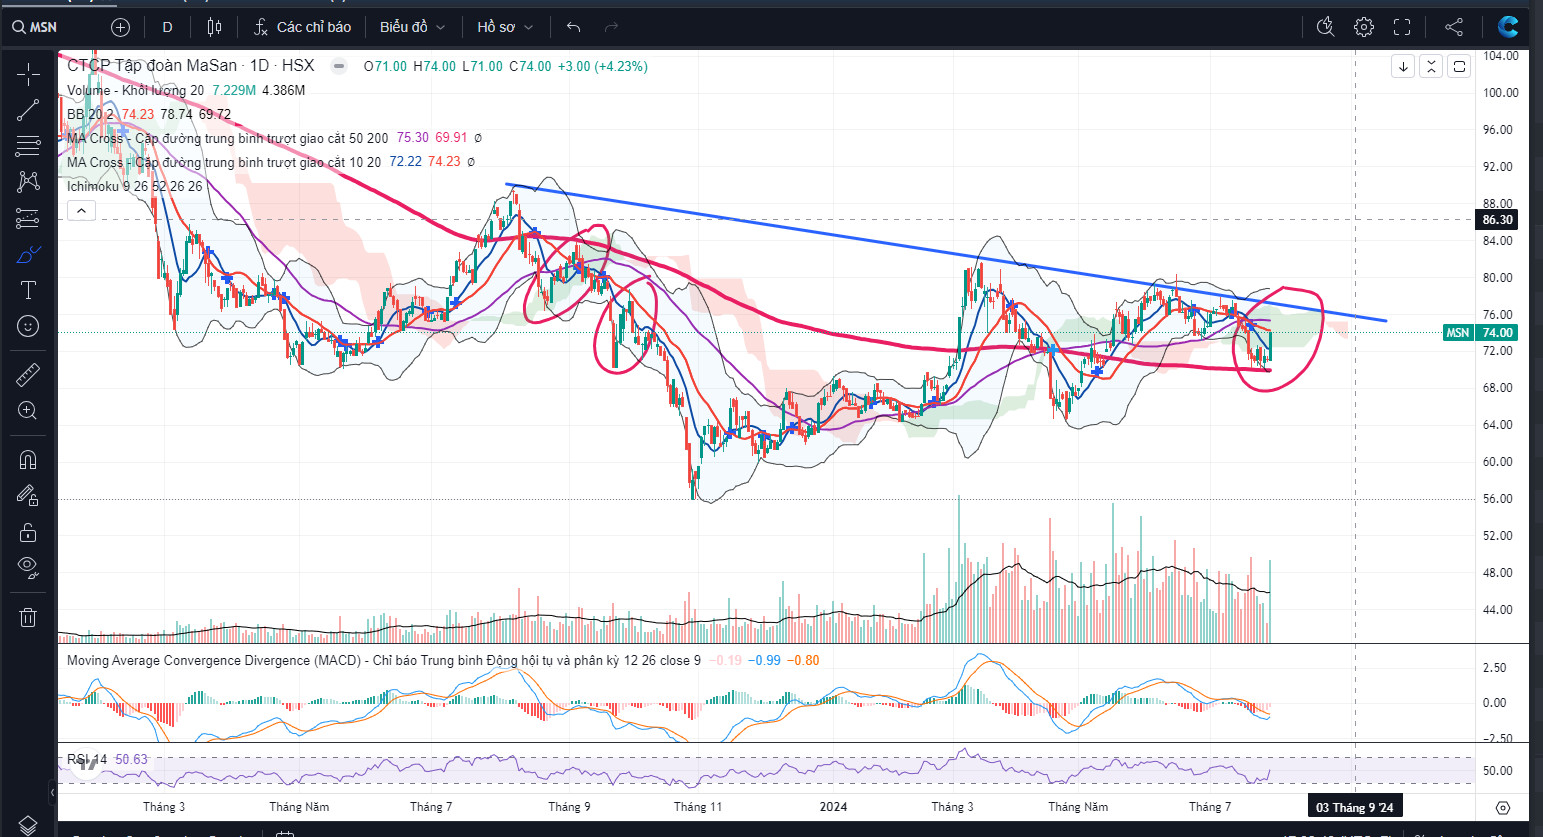Viewport: 1543px width, 837px height.
Task: Click the symbol title visibility toggle
Action: pyautogui.click(x=339, y=66)
